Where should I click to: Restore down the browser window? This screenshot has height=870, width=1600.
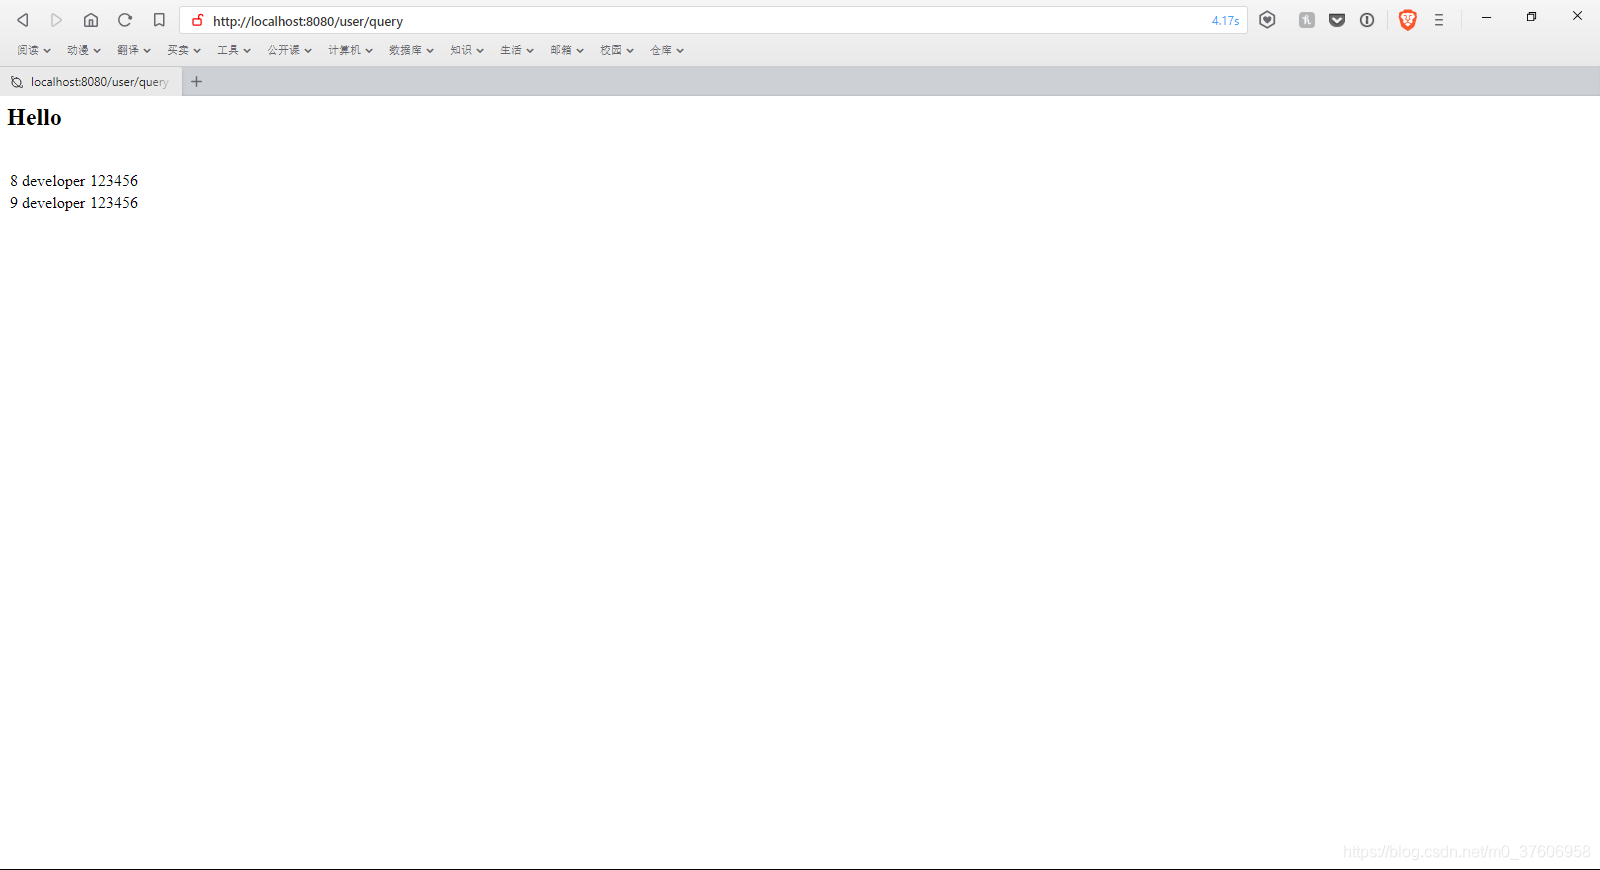(1532, 17)
